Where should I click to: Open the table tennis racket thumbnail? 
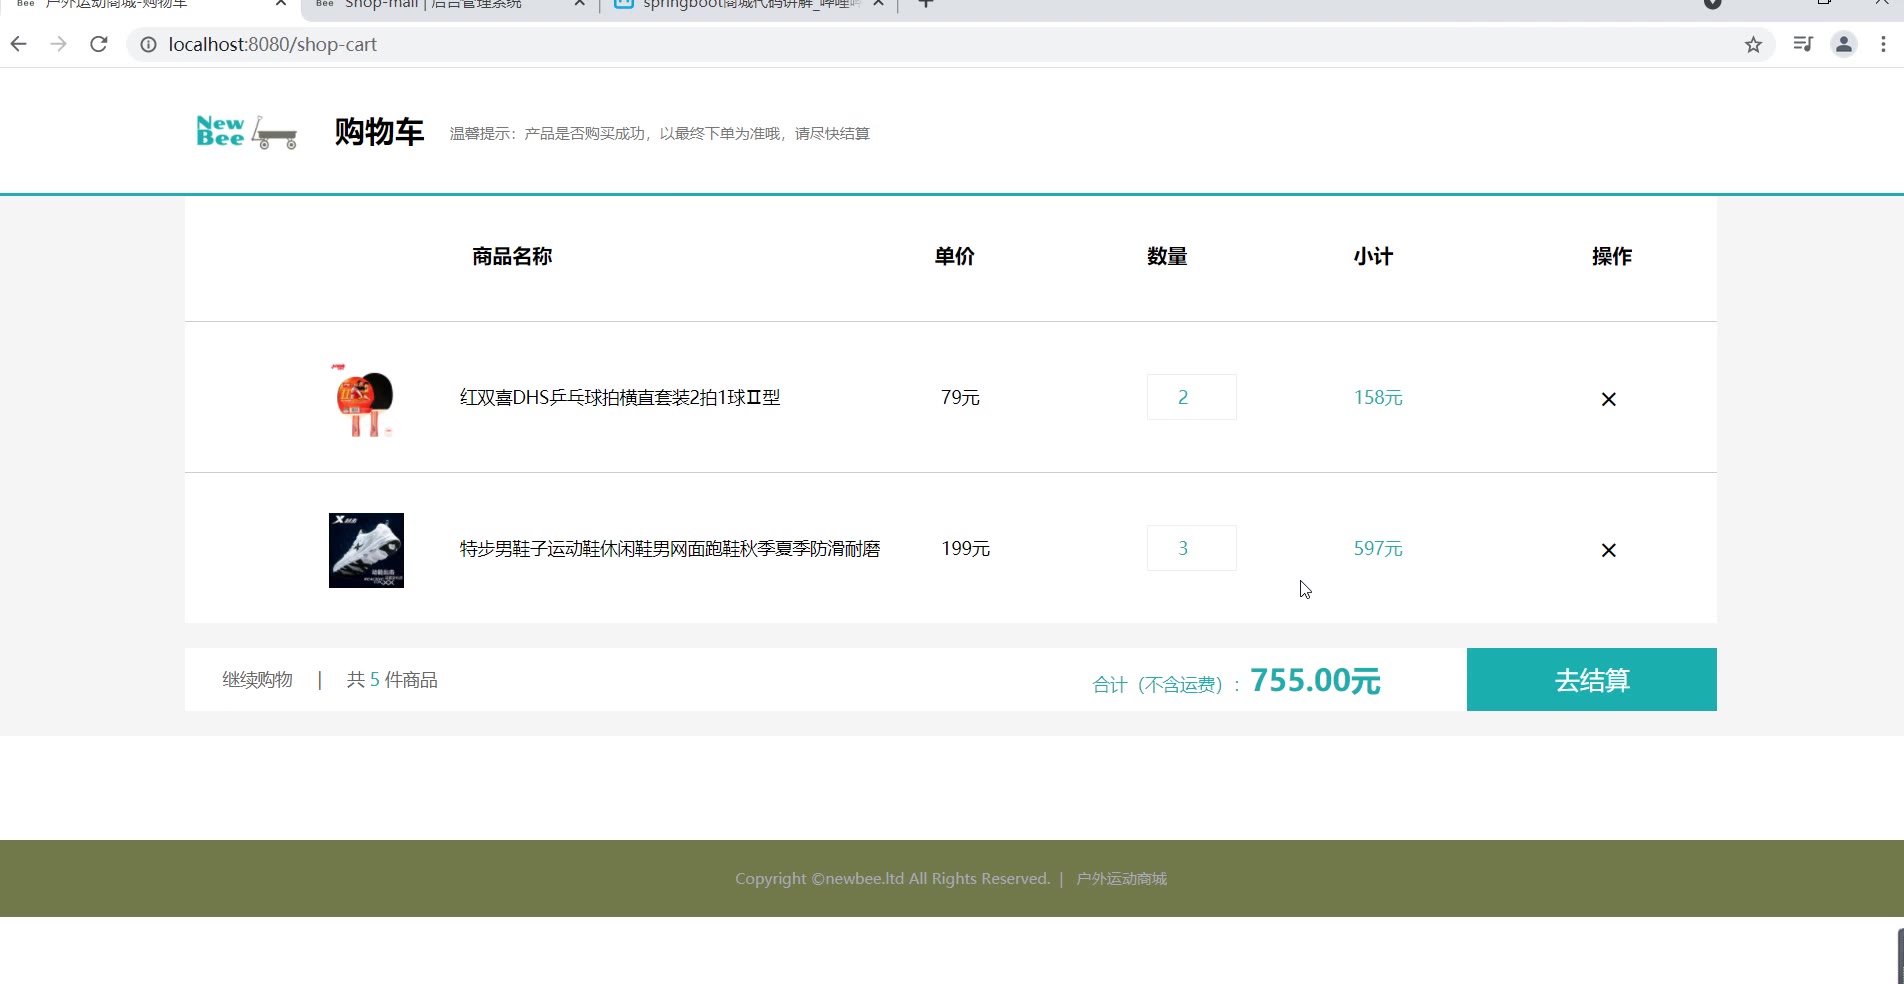tap(366, 400)
